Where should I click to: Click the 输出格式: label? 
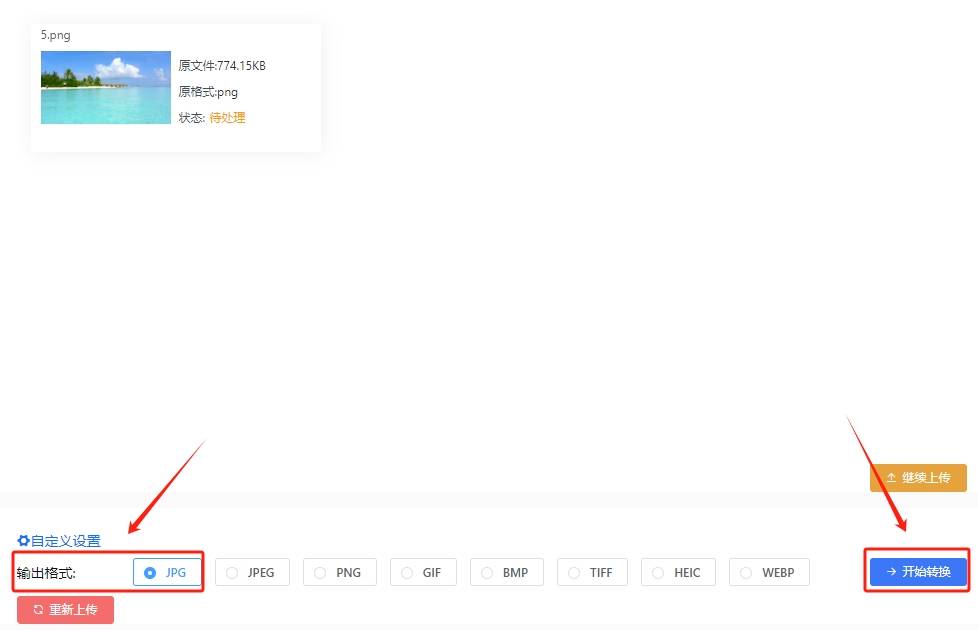pos(46,573)
